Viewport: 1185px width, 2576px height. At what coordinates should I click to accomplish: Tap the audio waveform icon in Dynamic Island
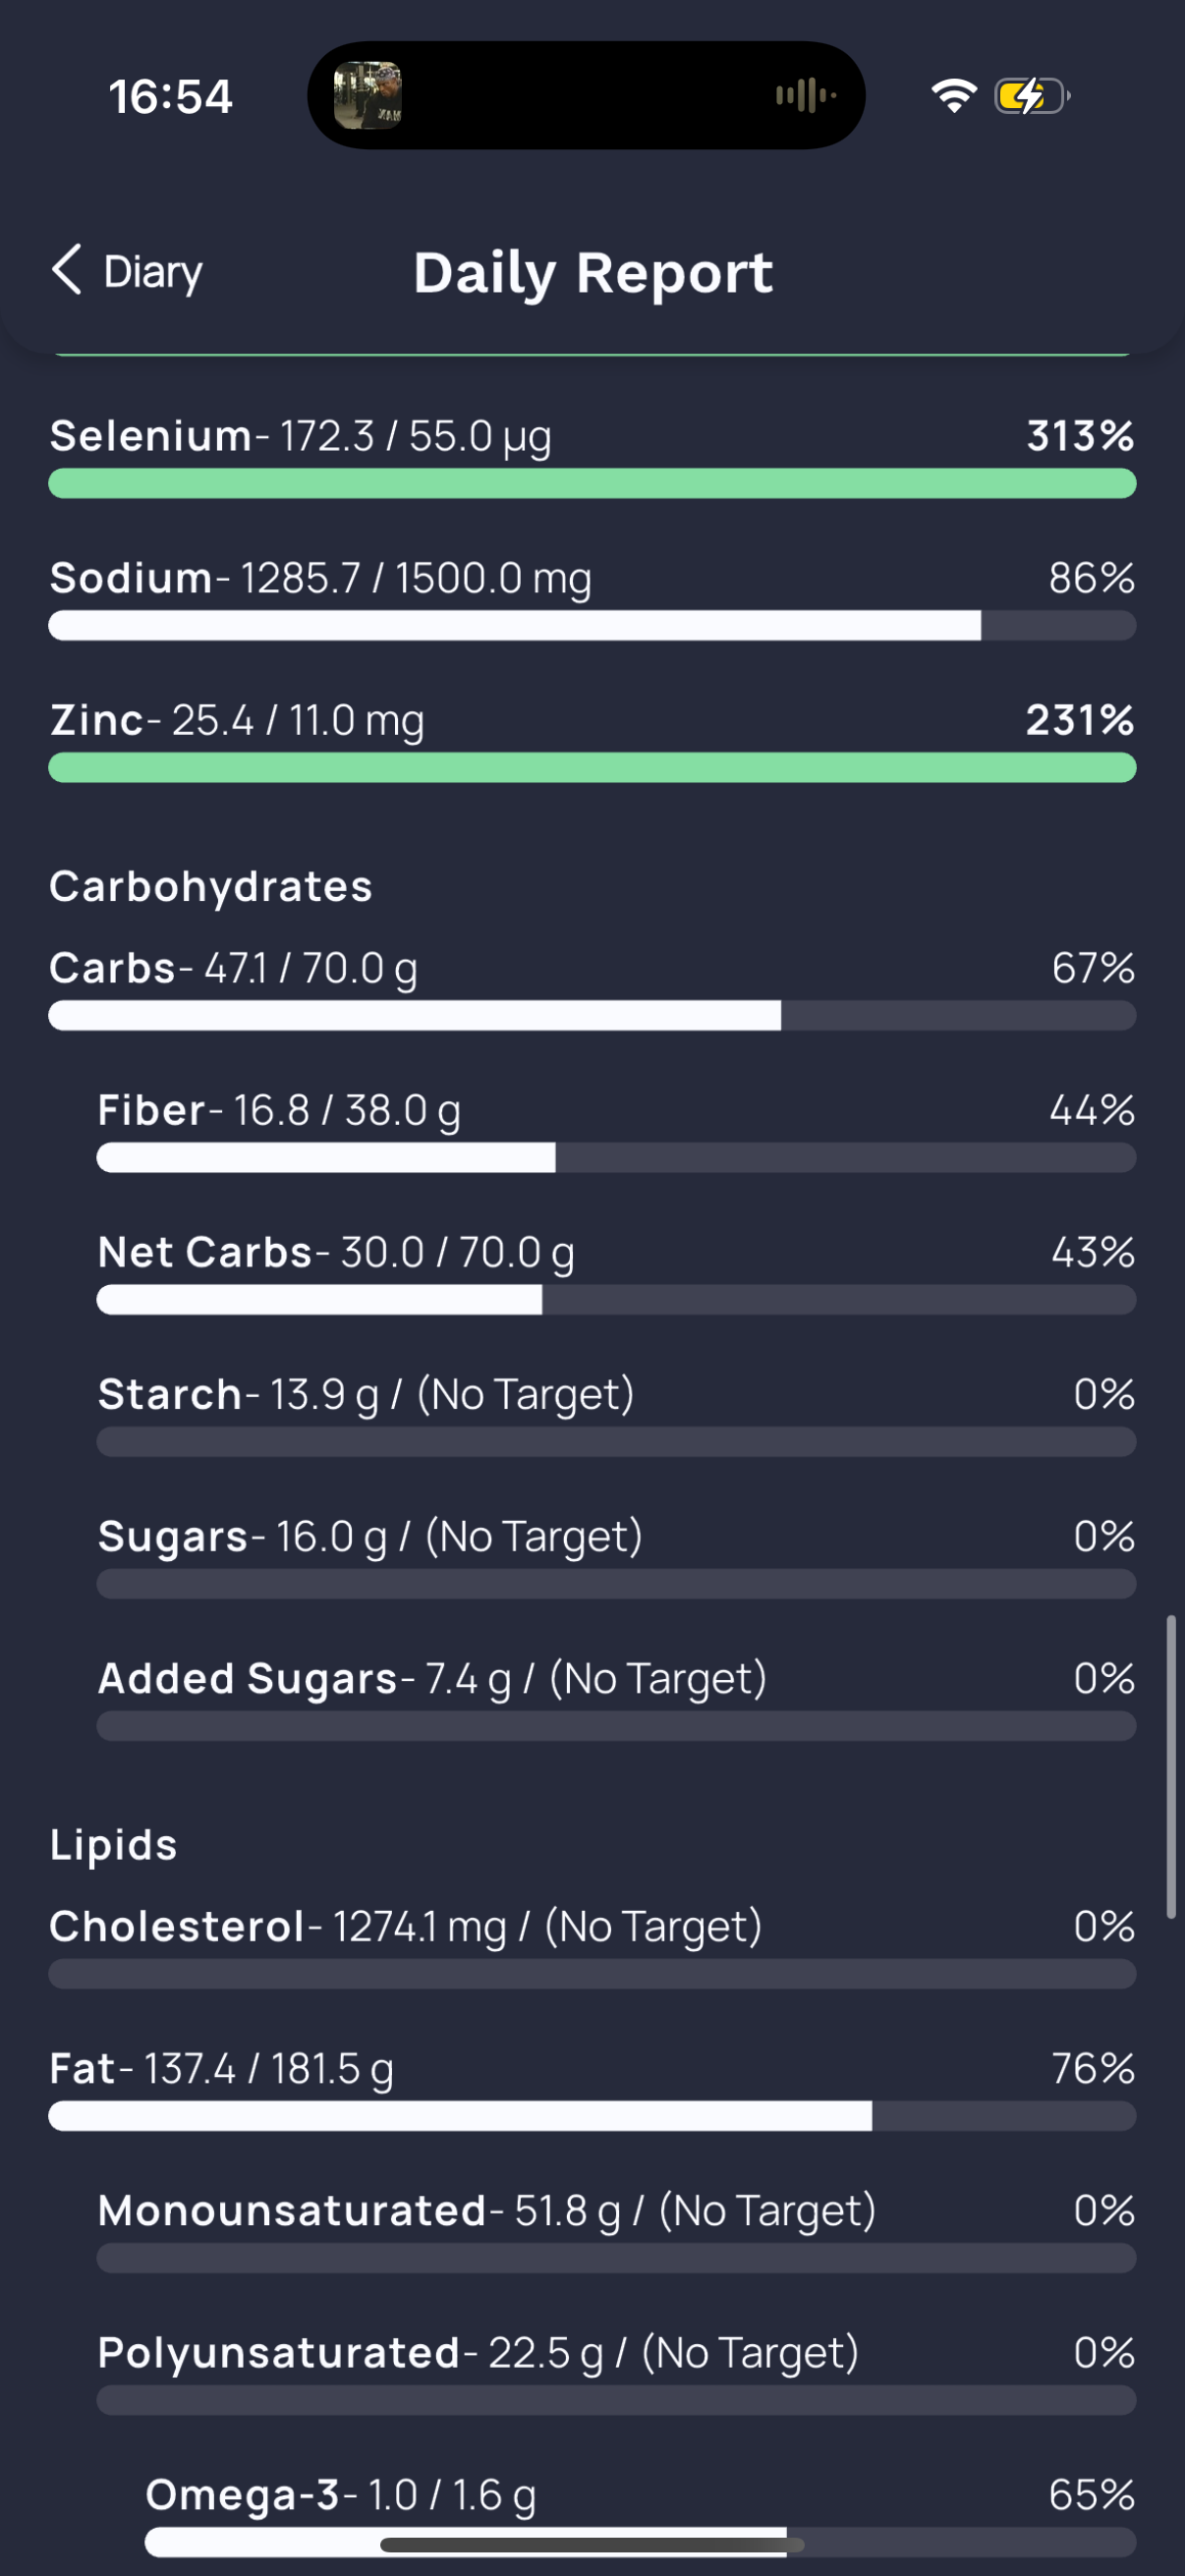tap(806, 95)
